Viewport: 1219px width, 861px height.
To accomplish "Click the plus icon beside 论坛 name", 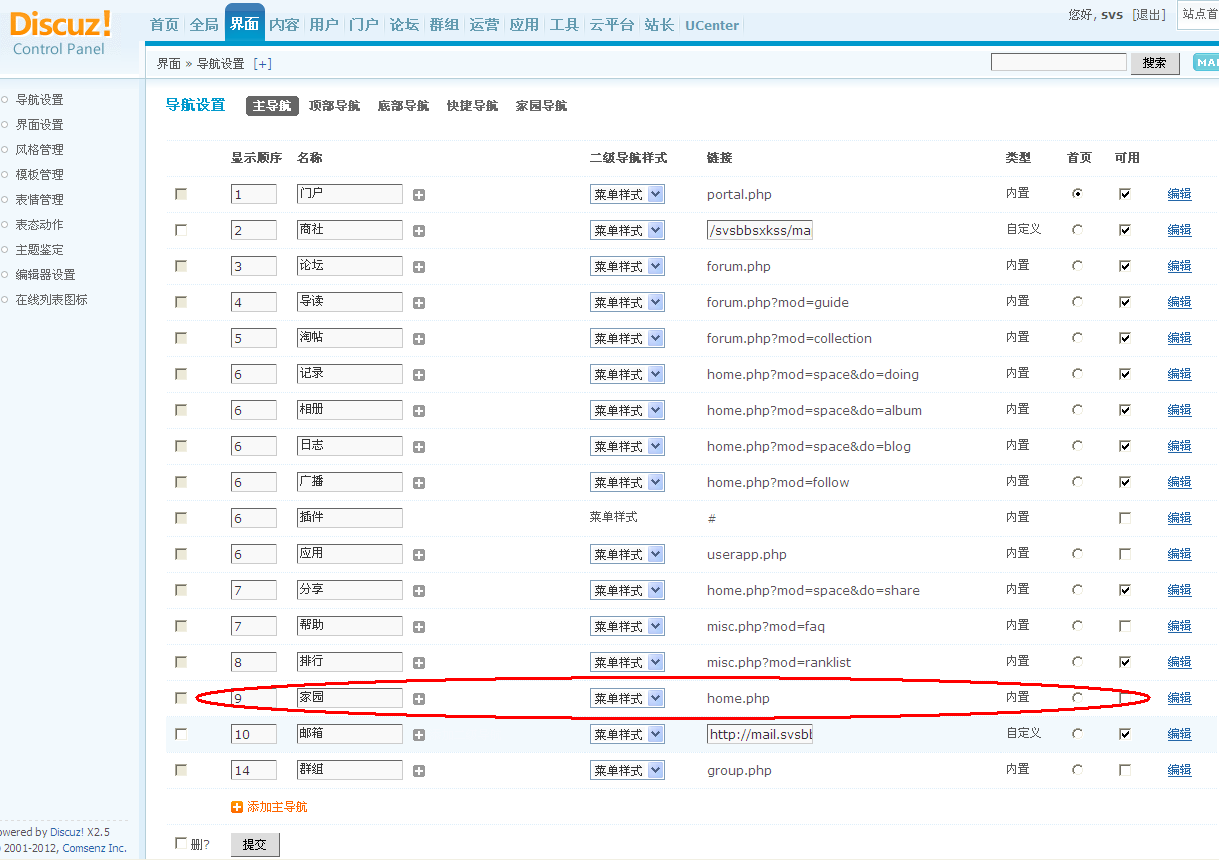I will (419, 267).
